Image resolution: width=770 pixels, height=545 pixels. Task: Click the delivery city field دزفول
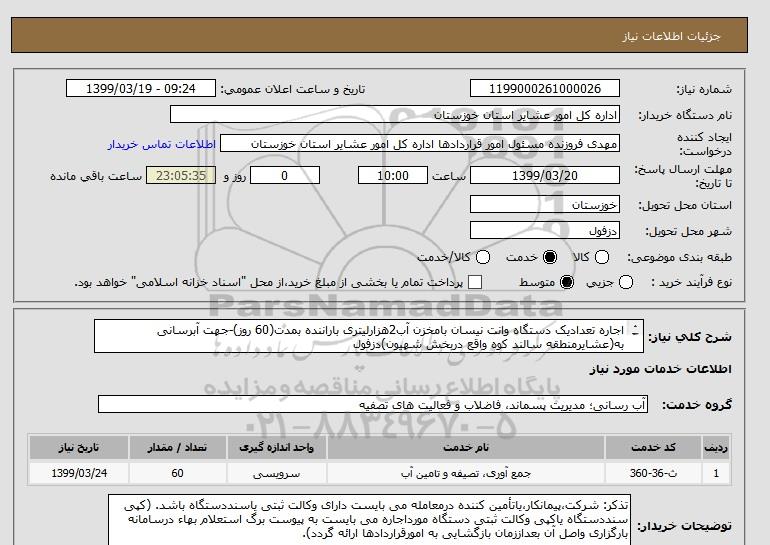545,230
